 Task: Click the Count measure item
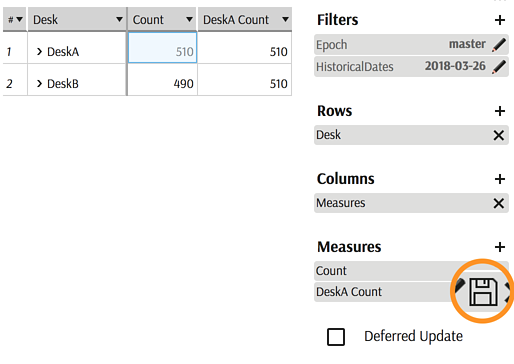point(411,271)
